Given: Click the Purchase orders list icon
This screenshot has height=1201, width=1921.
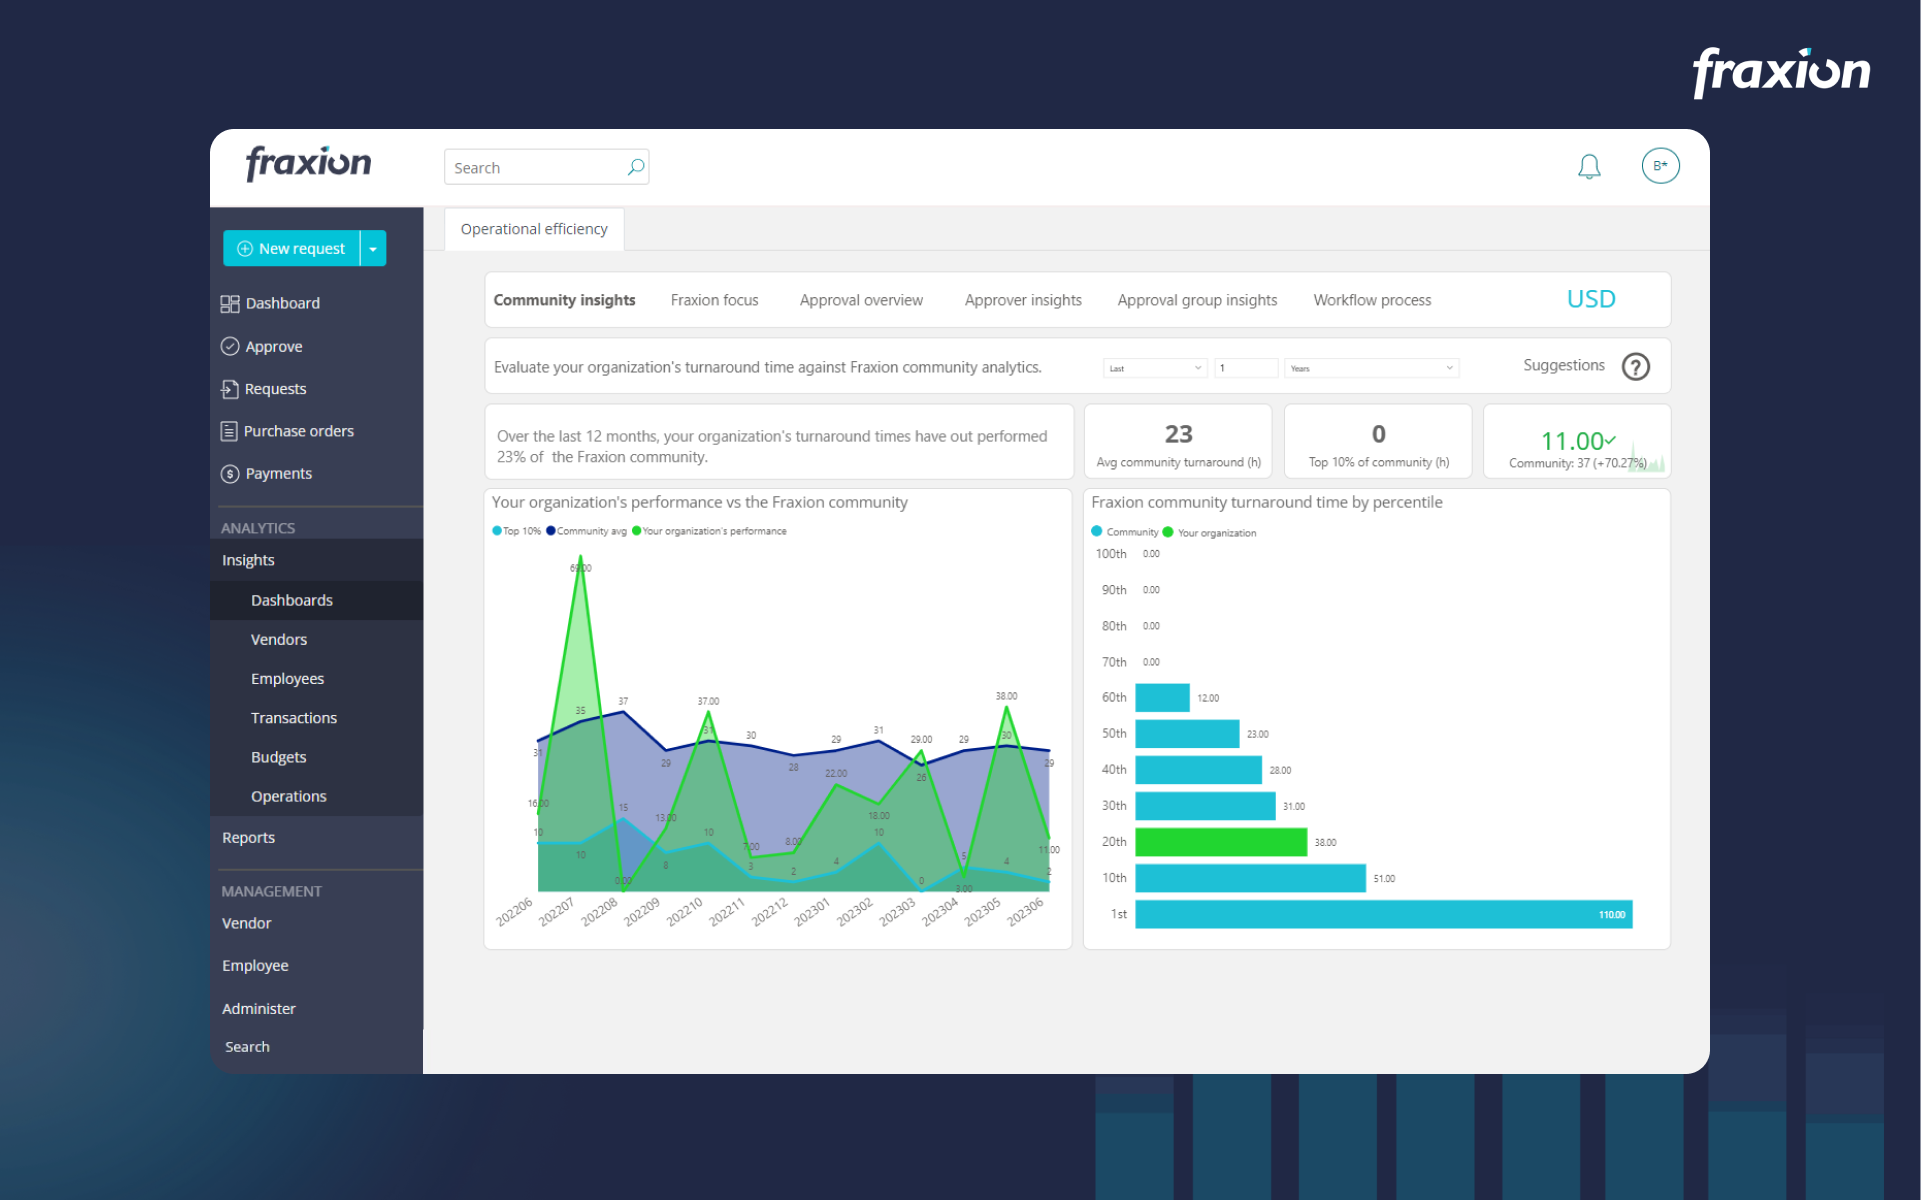Looking at the screenshot, I should coord(229,431).
